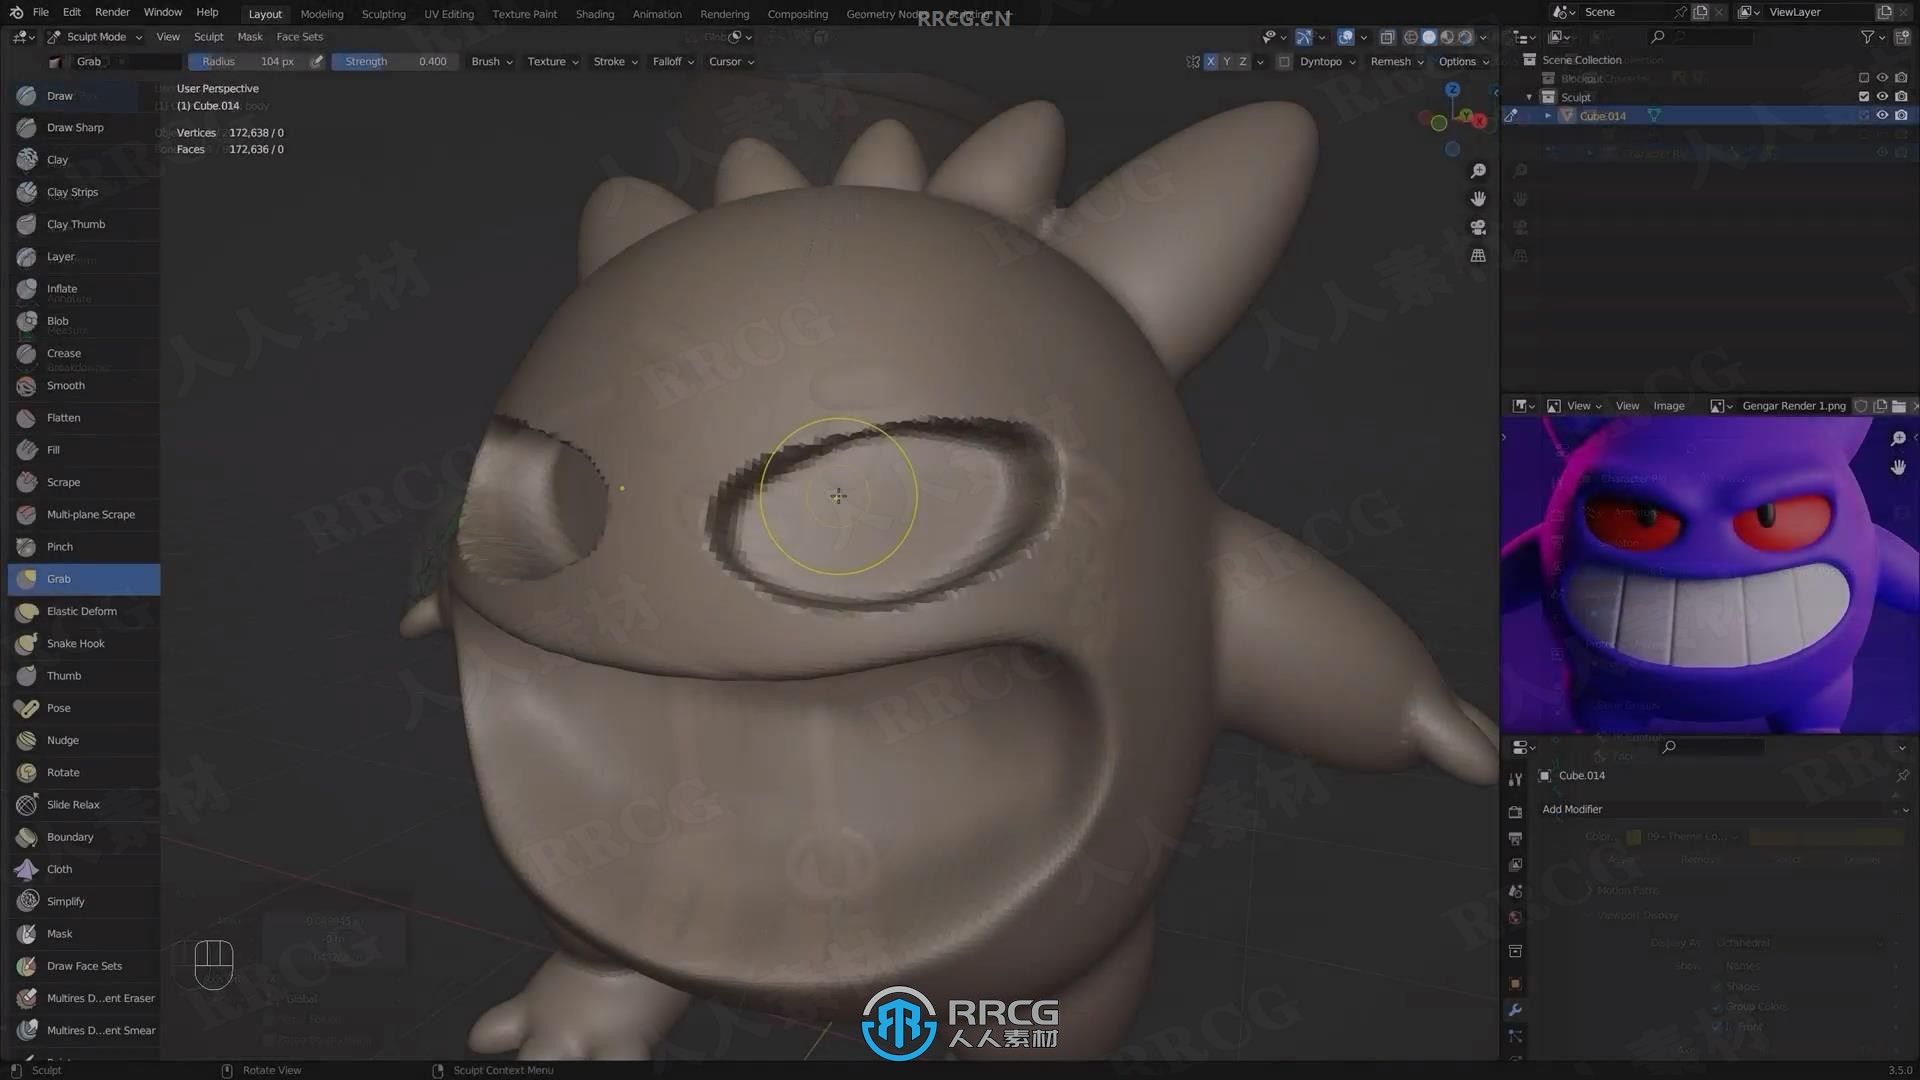Select the Multi-plane Scrape brush
This screenshot has width=1920, height=1080.
[84, 515]
